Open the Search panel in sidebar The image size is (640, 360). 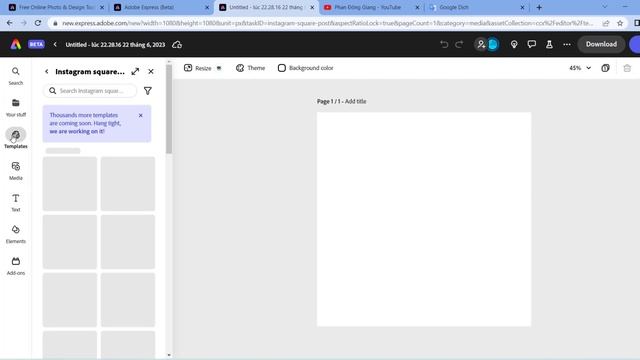coord(16,76)
